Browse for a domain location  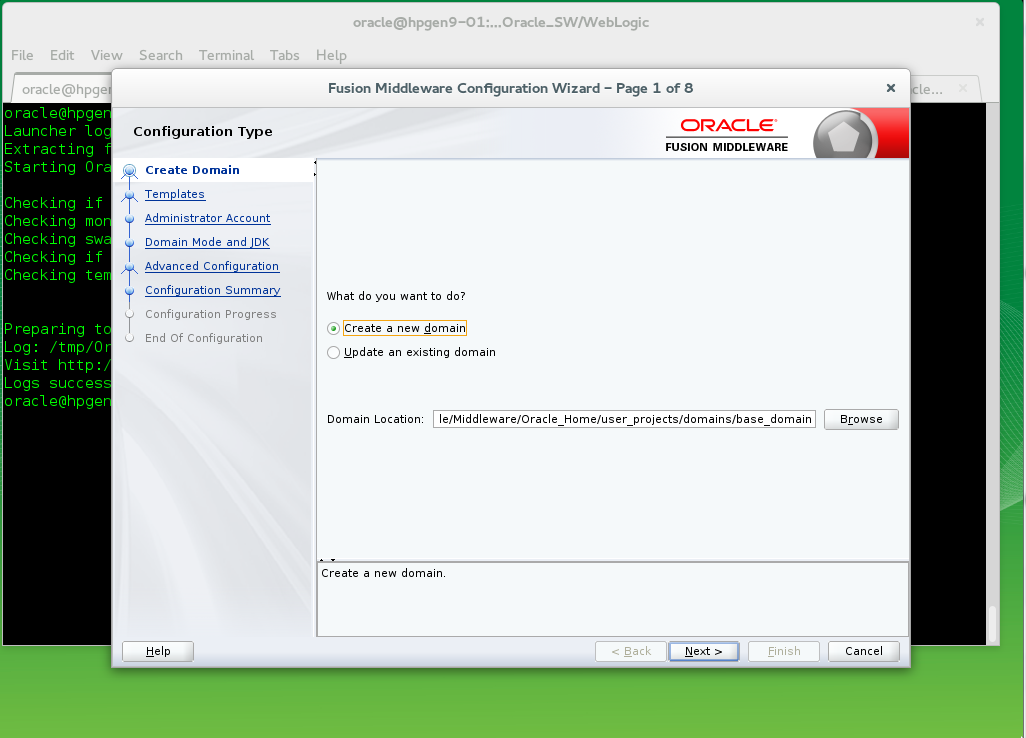click(x=860, y=419)
